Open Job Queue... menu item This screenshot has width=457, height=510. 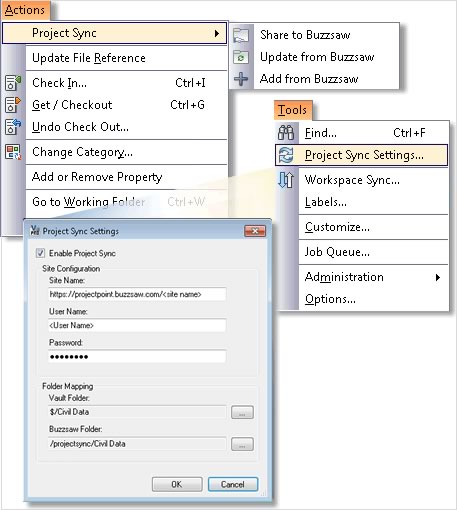362,252
